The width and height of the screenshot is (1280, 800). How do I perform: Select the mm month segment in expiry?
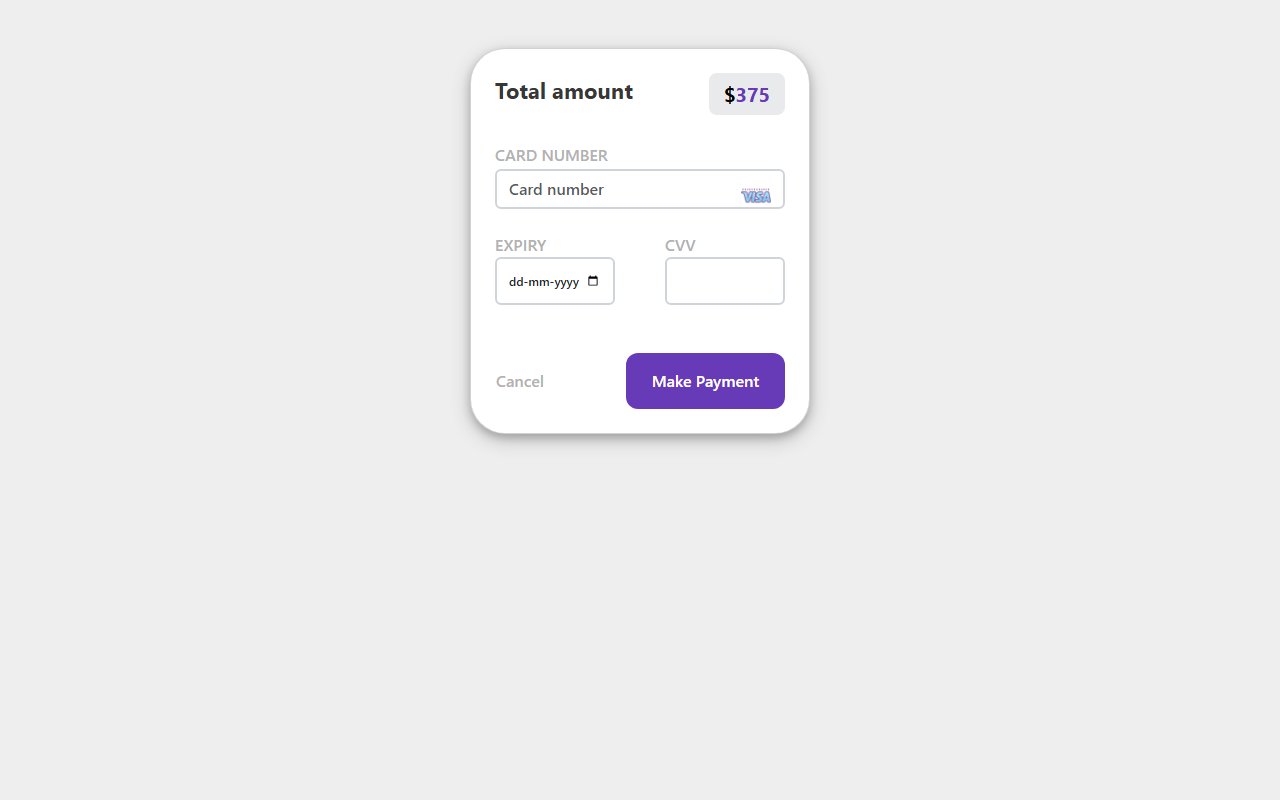(x=539, y=282)
